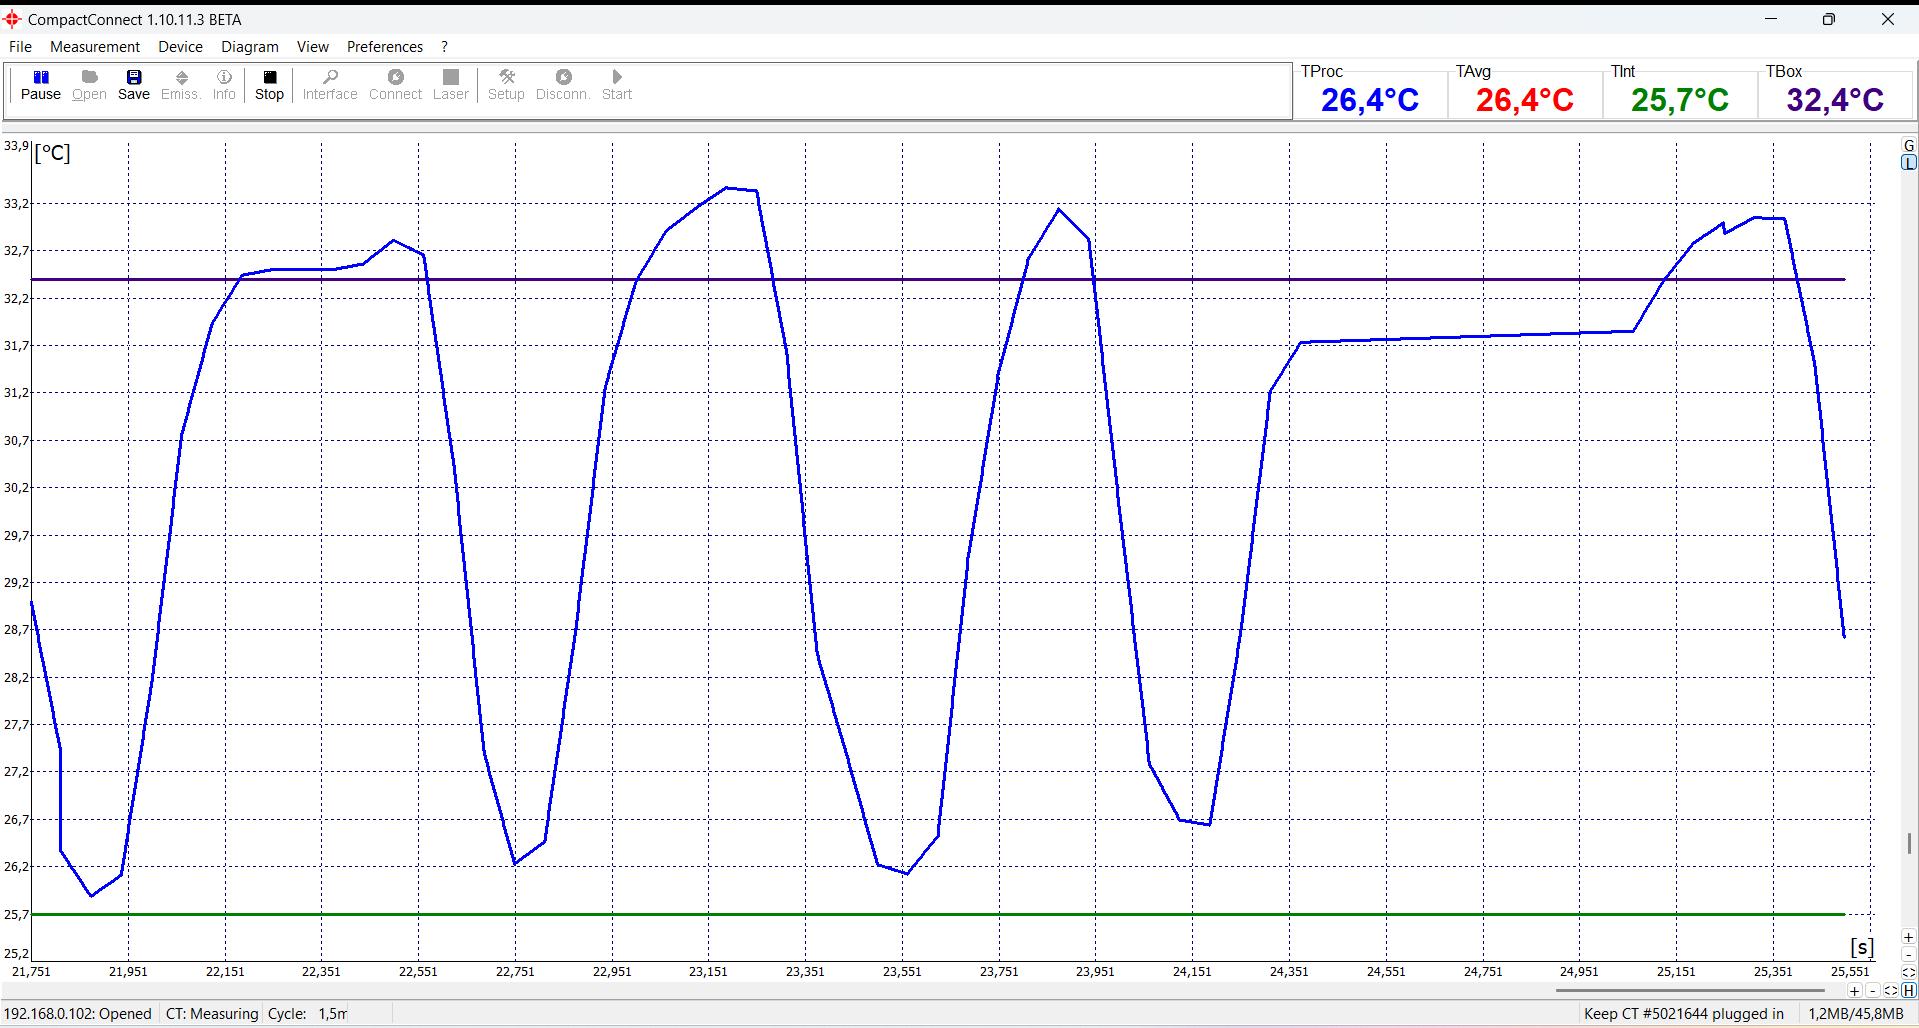The width and height of the screenshot is (1919, 1028).
Task: Toggle H automatic time axis scaling
Action: 1910,991
